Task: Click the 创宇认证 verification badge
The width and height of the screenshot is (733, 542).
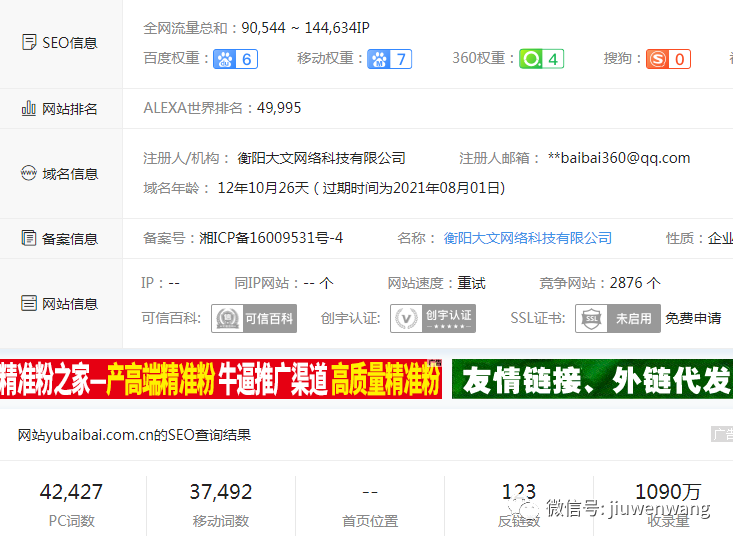Action: click(x=433, y=318)
